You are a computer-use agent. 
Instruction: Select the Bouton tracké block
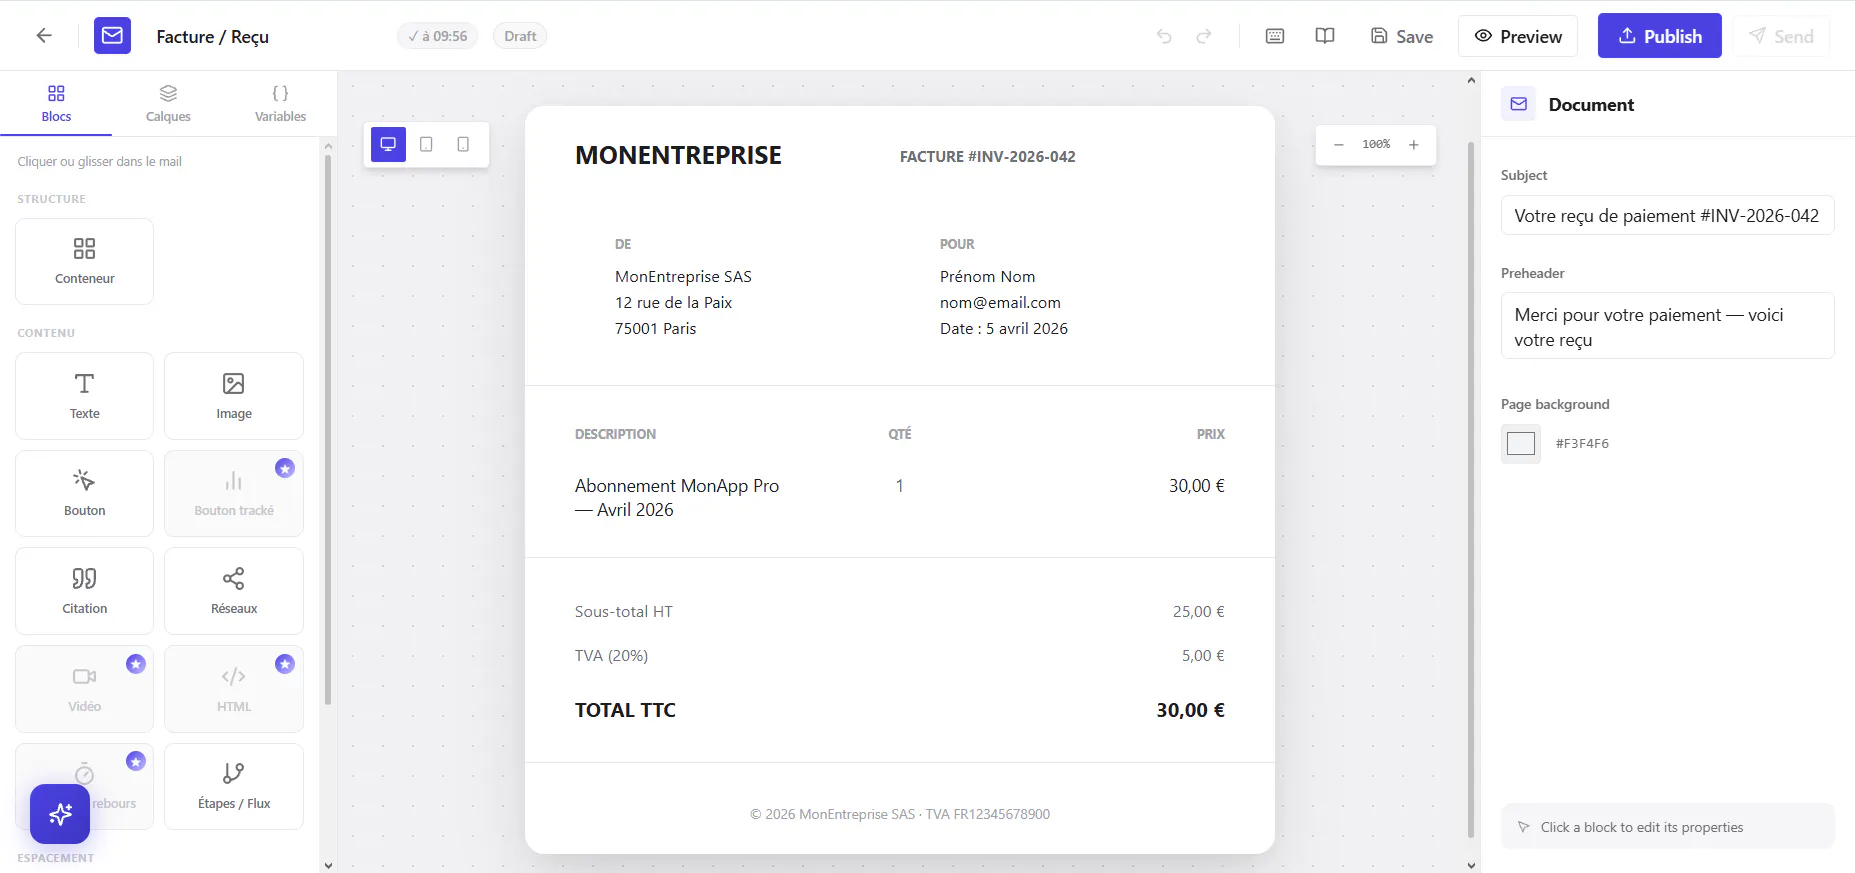(234, 493)
